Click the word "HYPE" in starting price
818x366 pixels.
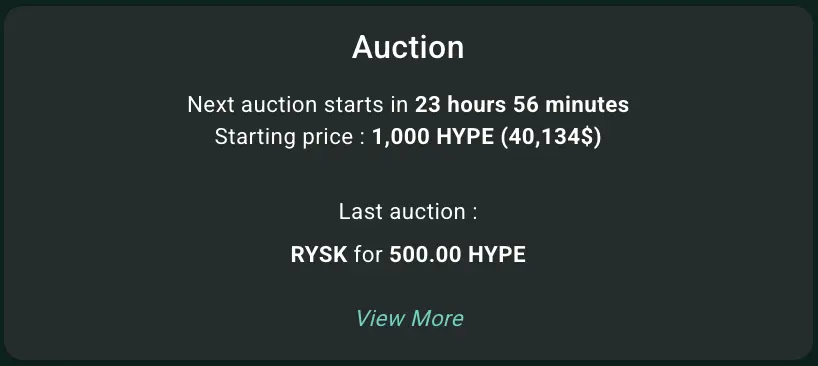(465, 137)
